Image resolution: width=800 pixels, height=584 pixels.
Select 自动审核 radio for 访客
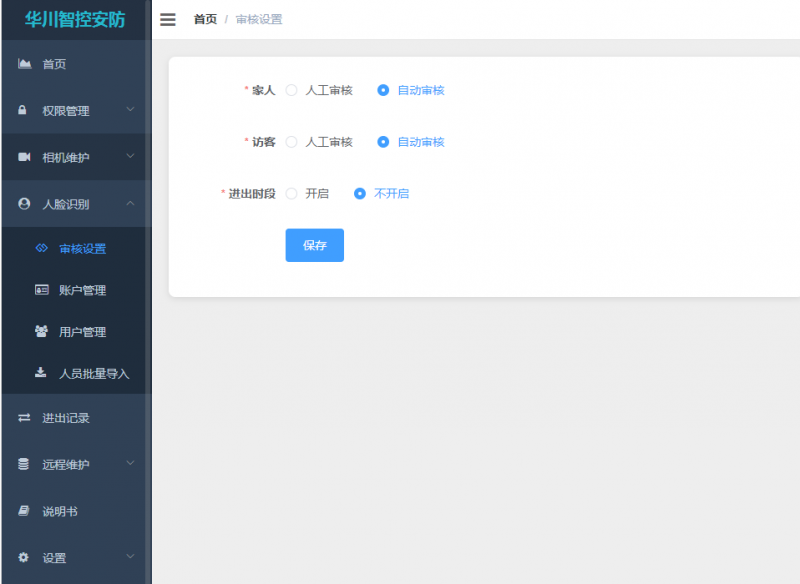coord(383,142)
